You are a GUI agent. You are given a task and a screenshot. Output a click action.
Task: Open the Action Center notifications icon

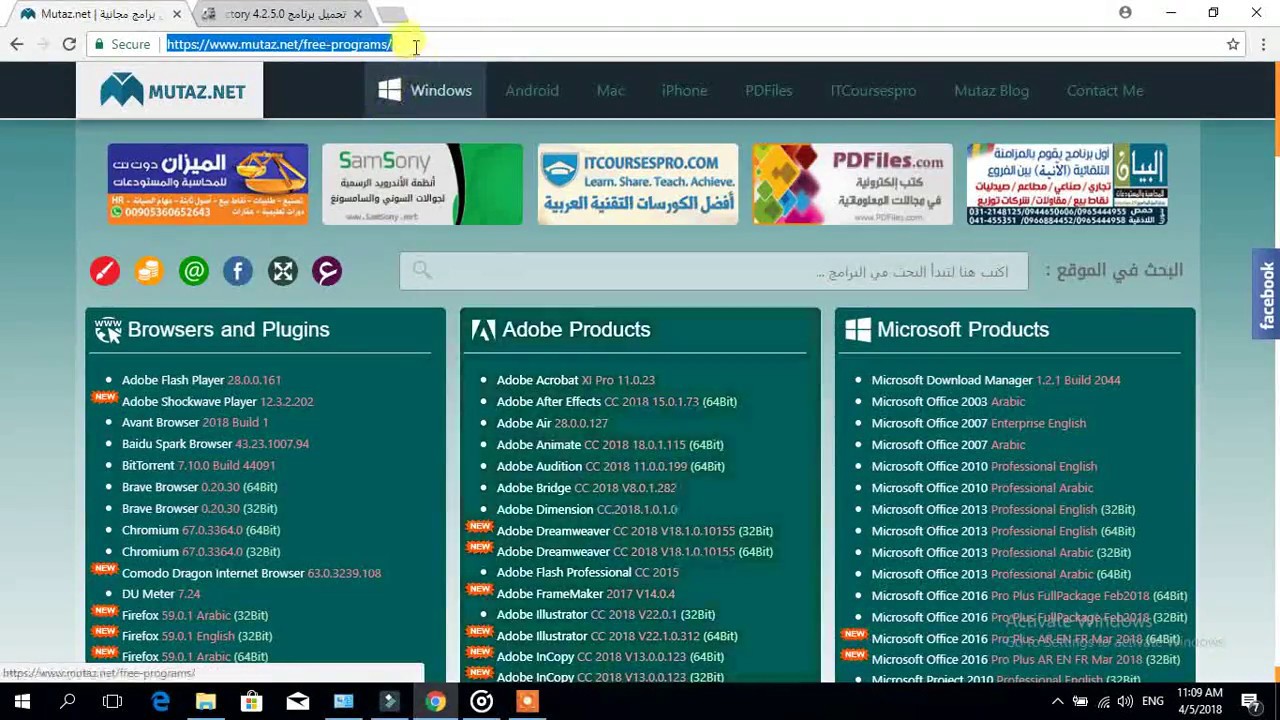1250,701
